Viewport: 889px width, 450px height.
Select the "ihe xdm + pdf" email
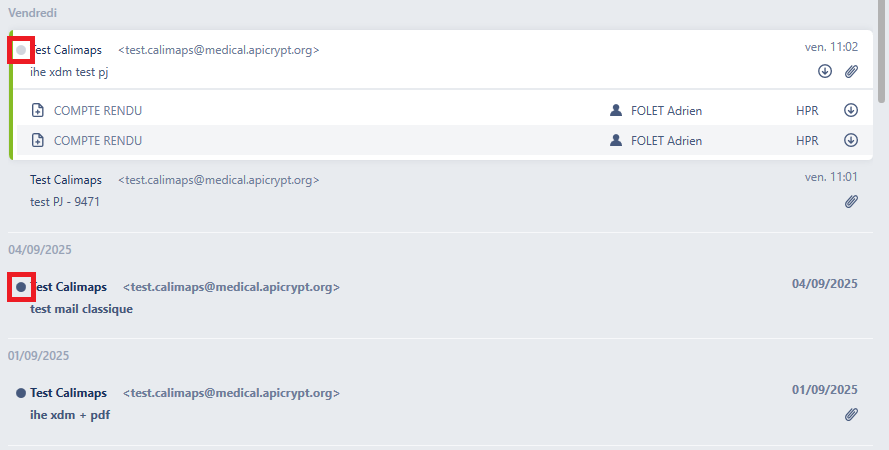pos(400,404)
